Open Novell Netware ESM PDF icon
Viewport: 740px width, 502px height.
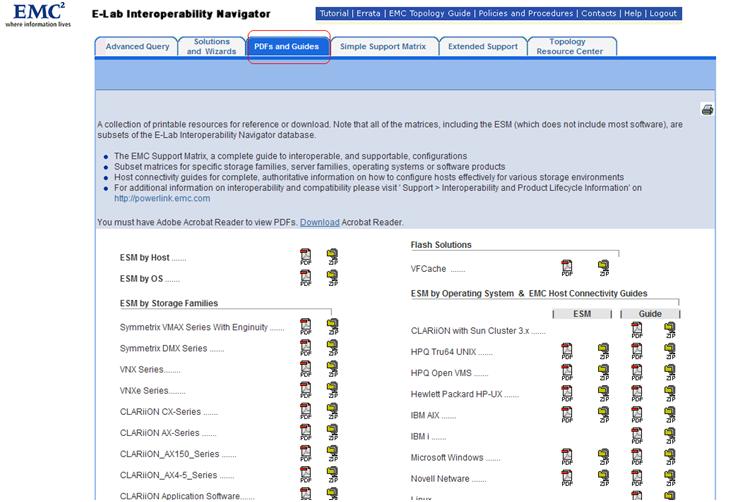click(x=567, y=478)
